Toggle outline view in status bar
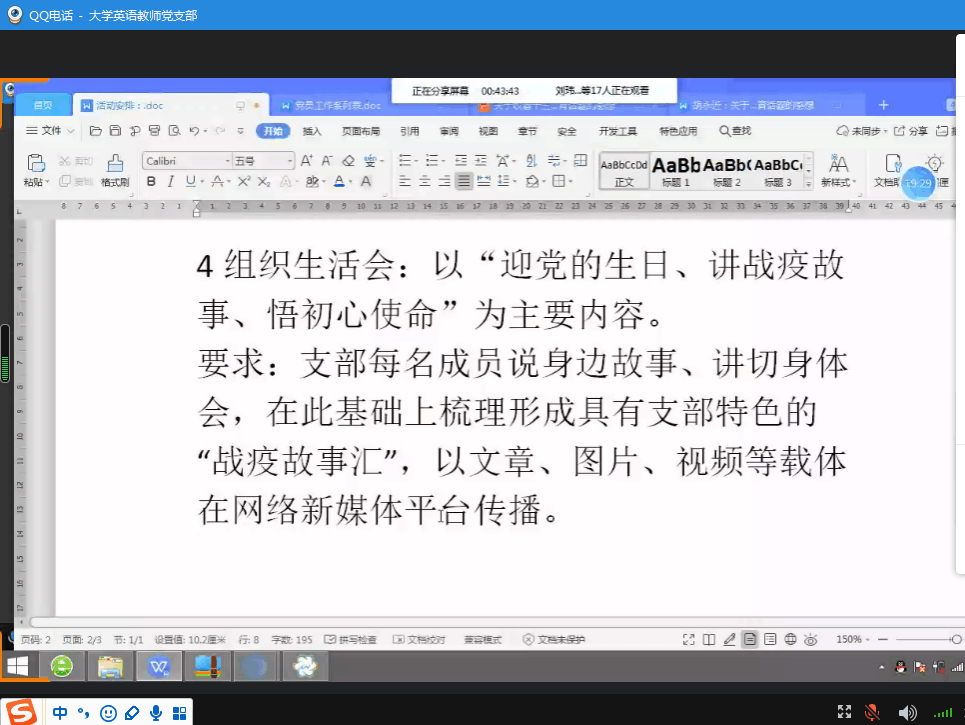Screen dimensions: 965x725 (x=770, y=639)
